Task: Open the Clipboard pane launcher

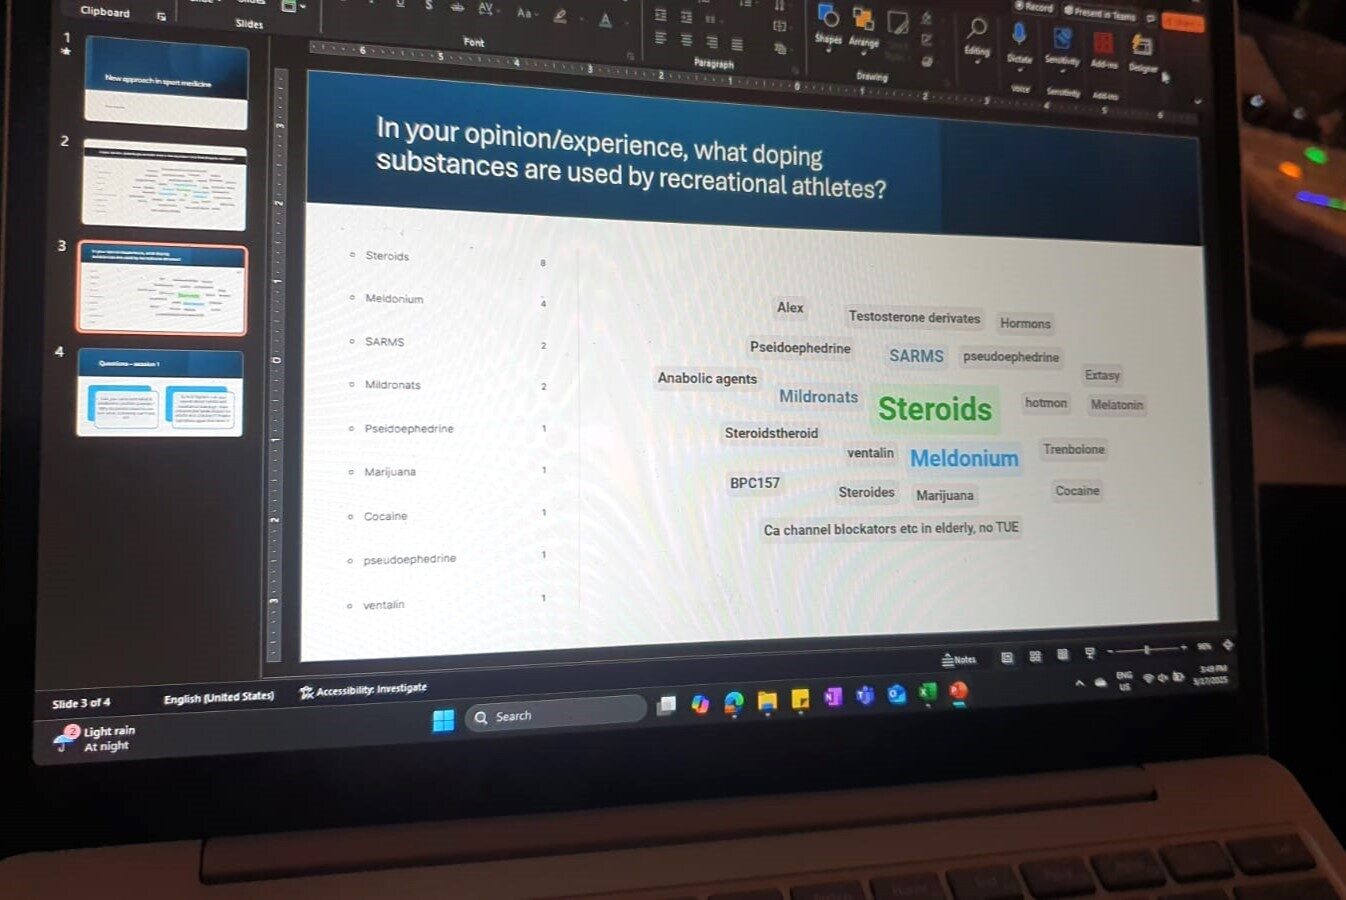Action: (x=161, y=16)
